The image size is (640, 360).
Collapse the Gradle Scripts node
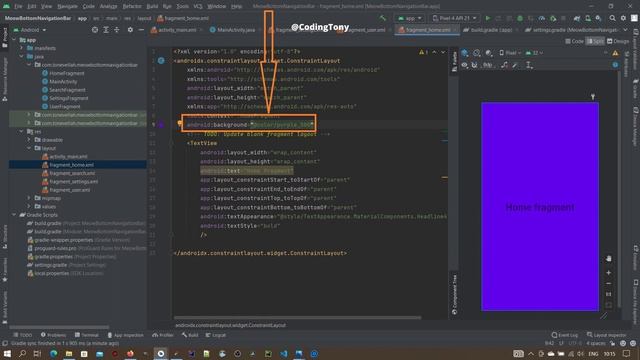tap(15, 215)
